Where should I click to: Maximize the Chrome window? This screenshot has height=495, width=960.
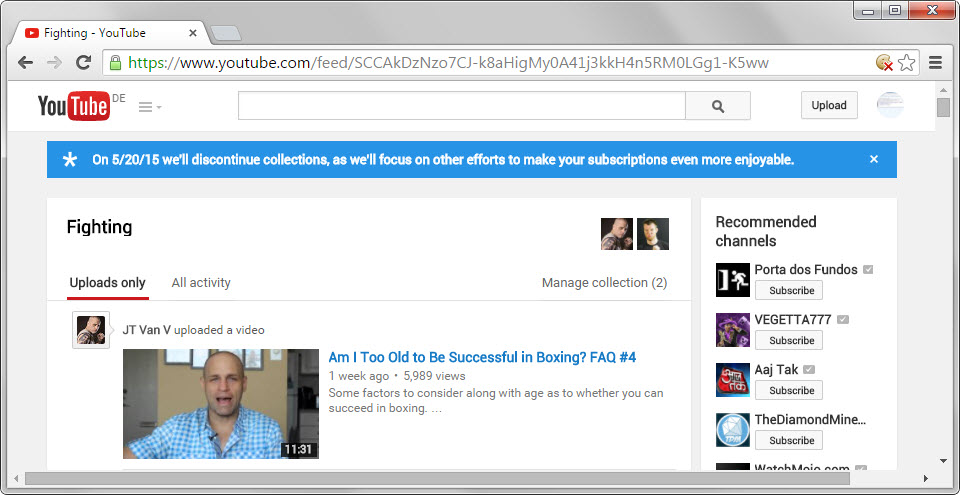(894, 10)
